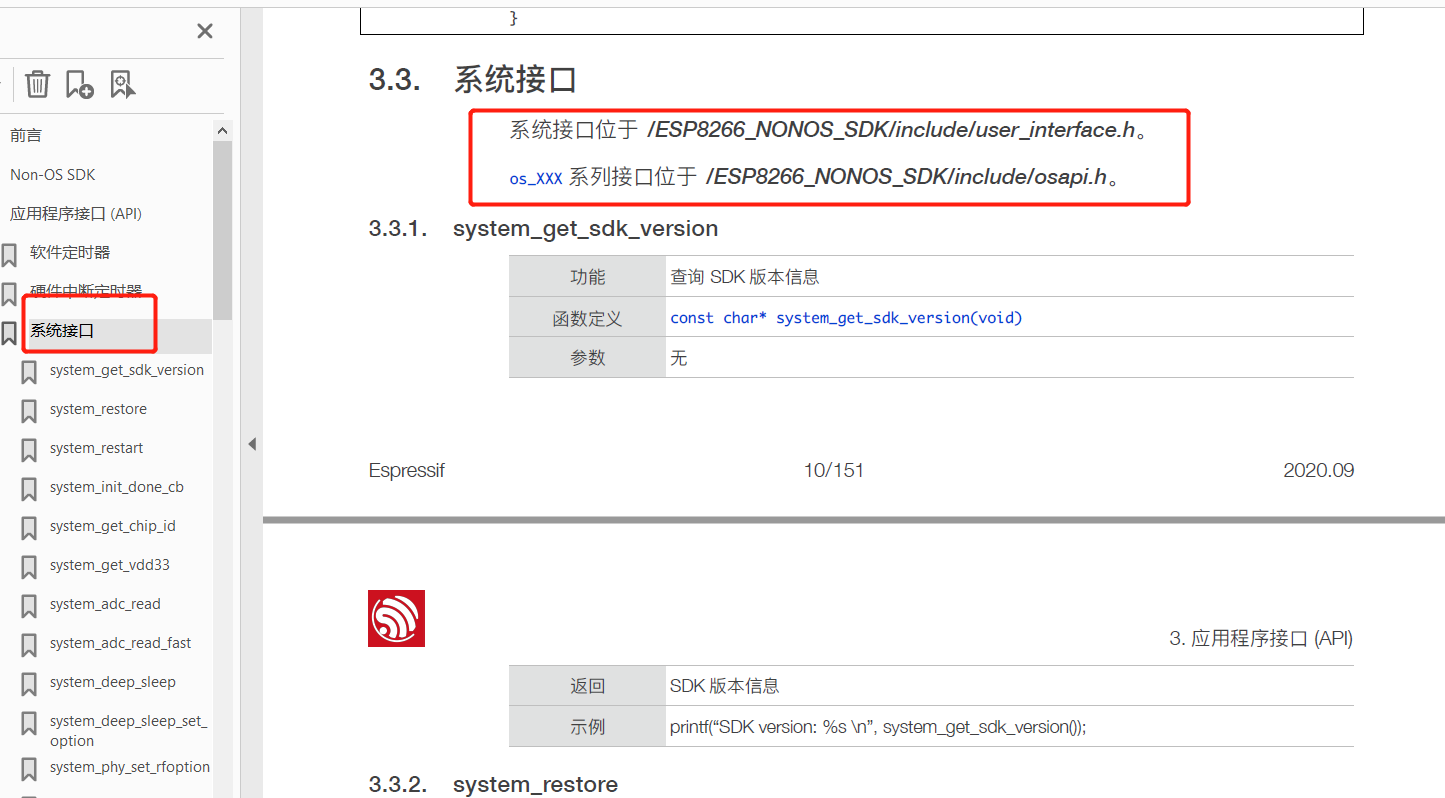The height and width of the screenshot is (798, 1445).
Task: Click the Espressif logo on page
Action: click(397, 618)
